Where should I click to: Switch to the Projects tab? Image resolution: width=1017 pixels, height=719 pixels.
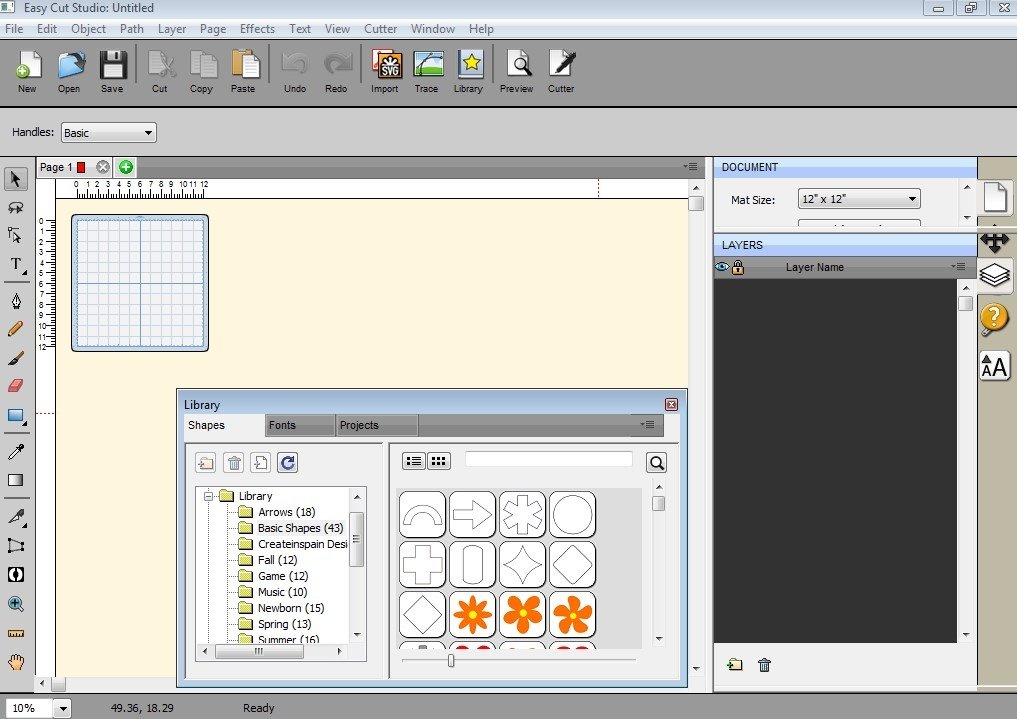tap(377, 425)
